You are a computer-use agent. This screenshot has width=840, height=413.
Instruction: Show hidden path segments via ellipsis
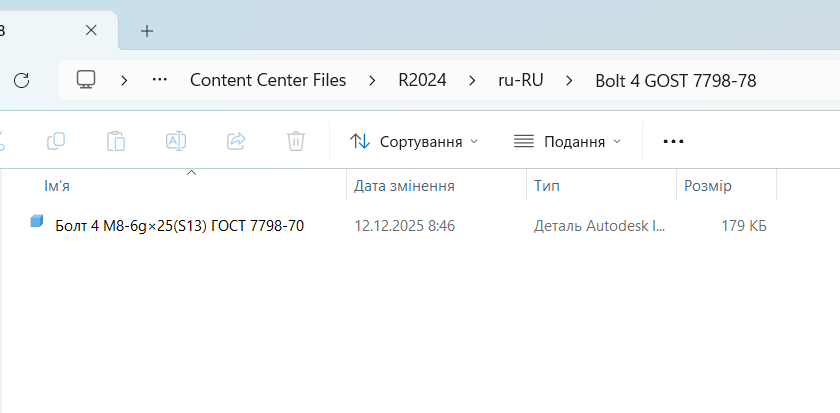pos(160,80)
